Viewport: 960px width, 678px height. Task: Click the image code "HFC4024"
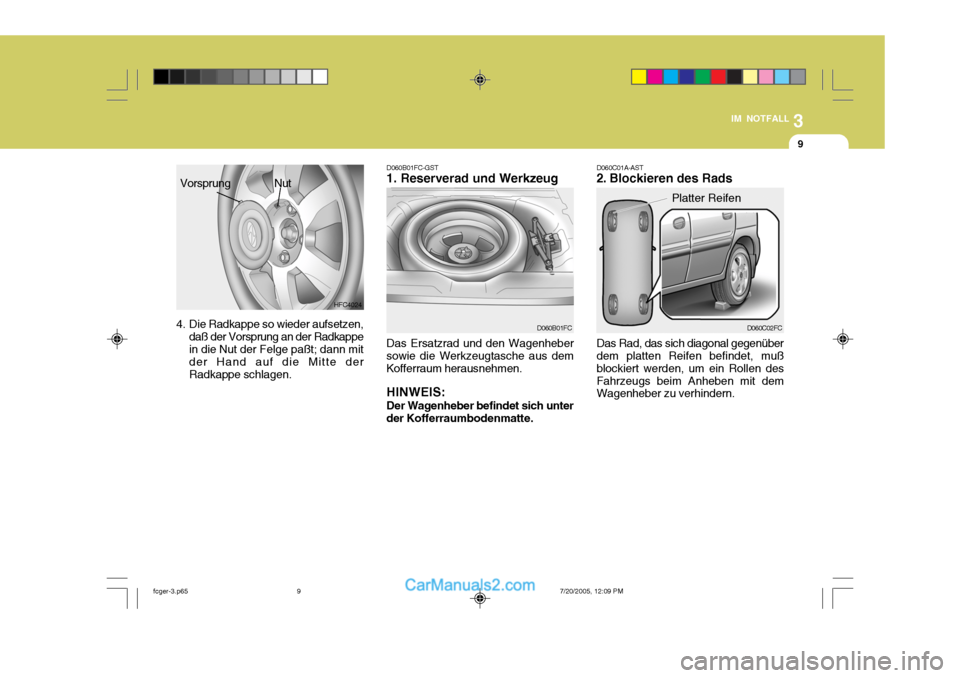point(348,305)
